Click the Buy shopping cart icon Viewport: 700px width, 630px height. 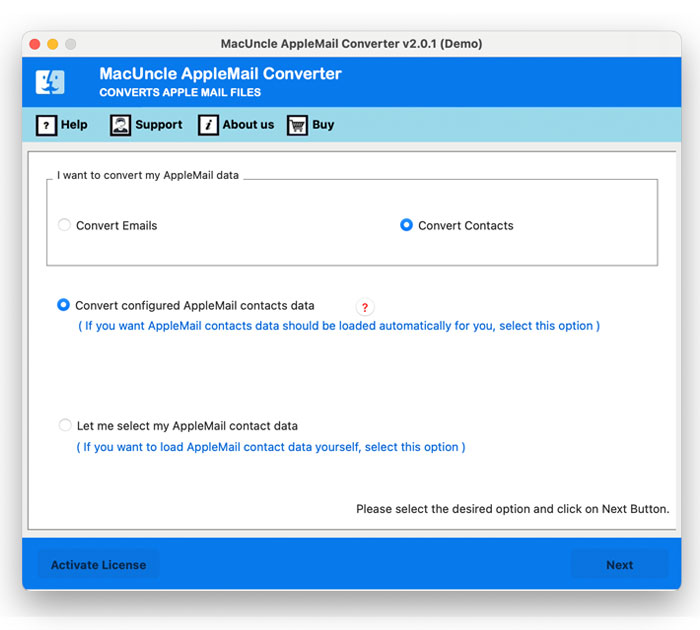click(x=297, y=125)
